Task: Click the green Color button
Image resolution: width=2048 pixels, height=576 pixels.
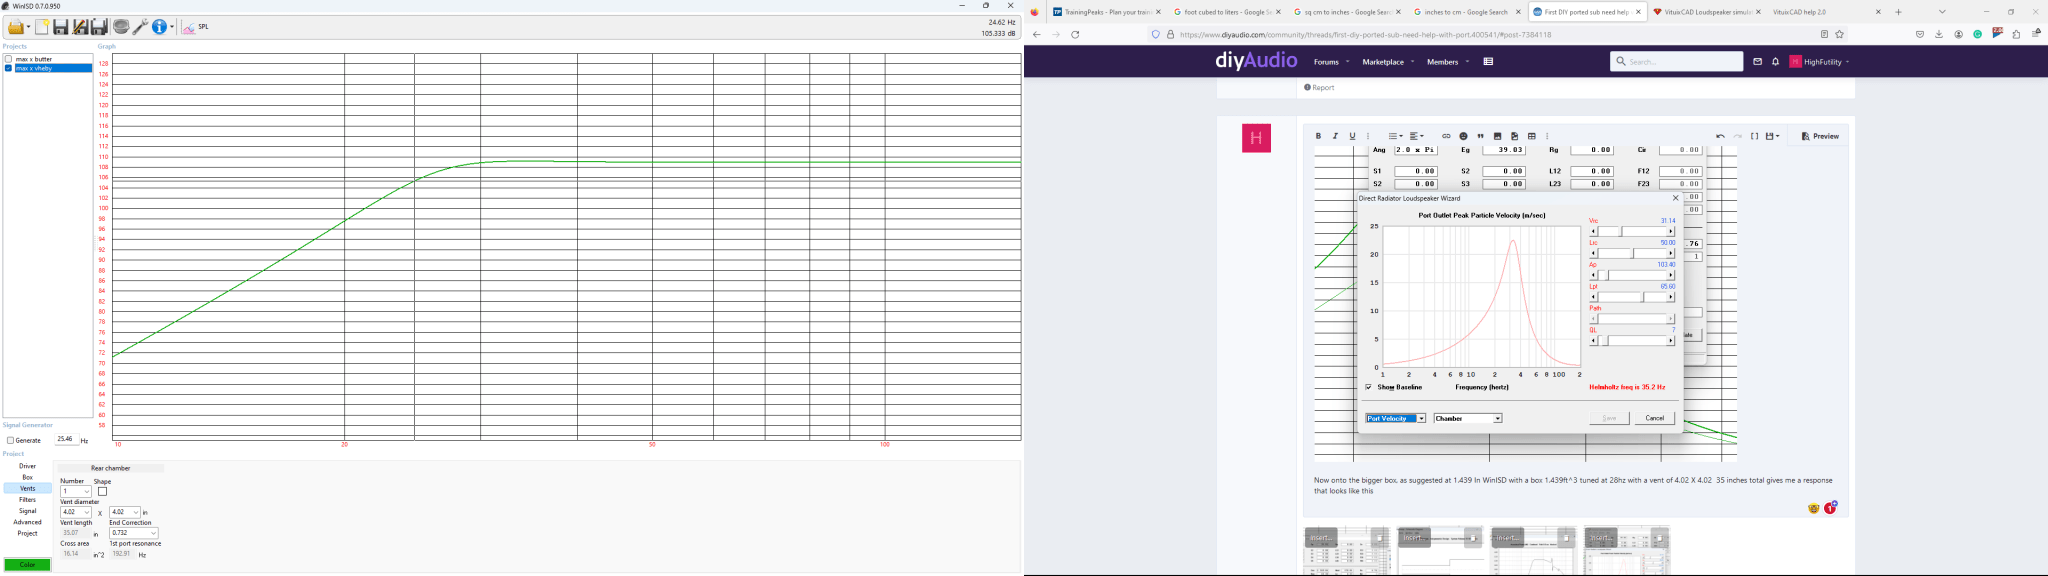Action: click(x=27, y=565)
